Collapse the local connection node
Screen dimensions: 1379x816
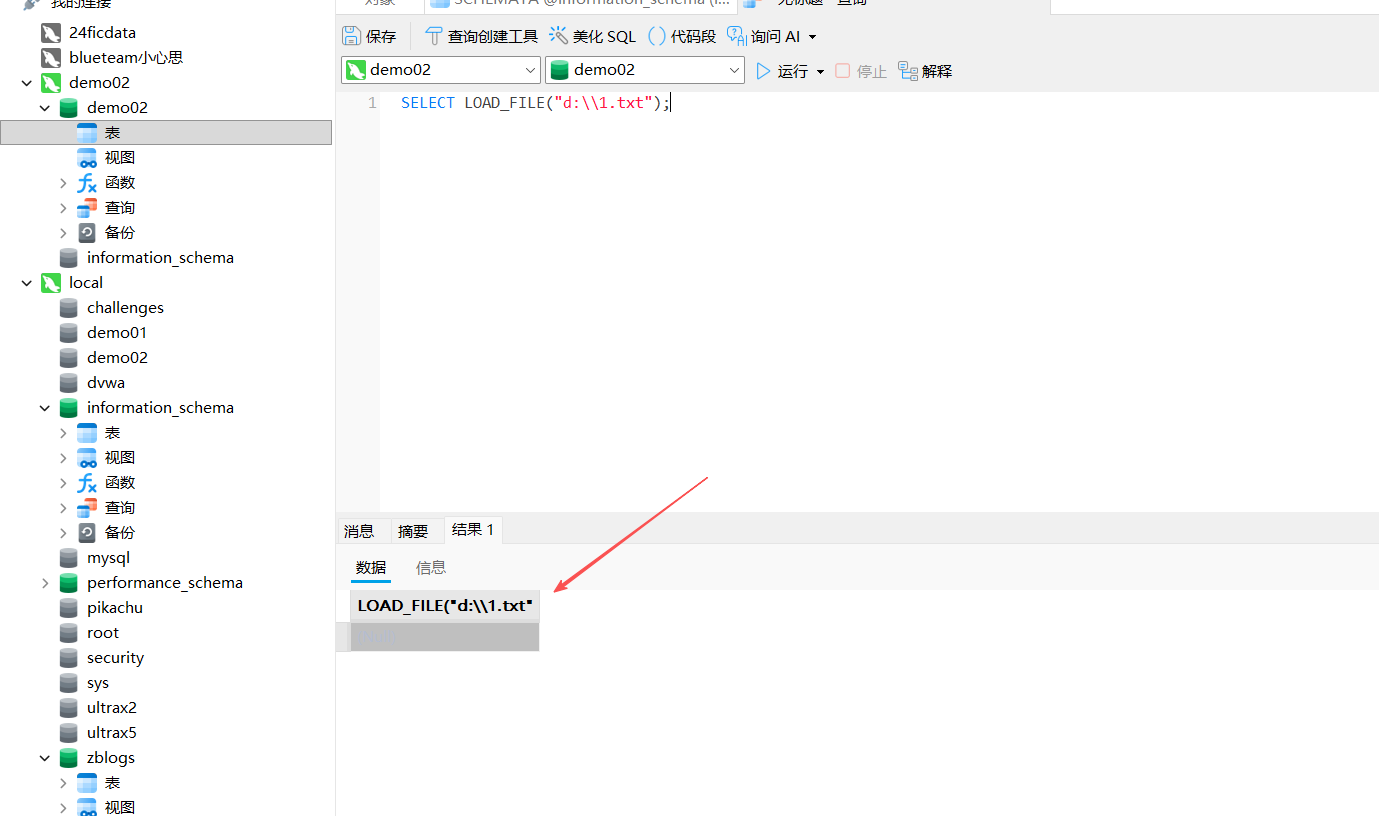pos(27,283)
